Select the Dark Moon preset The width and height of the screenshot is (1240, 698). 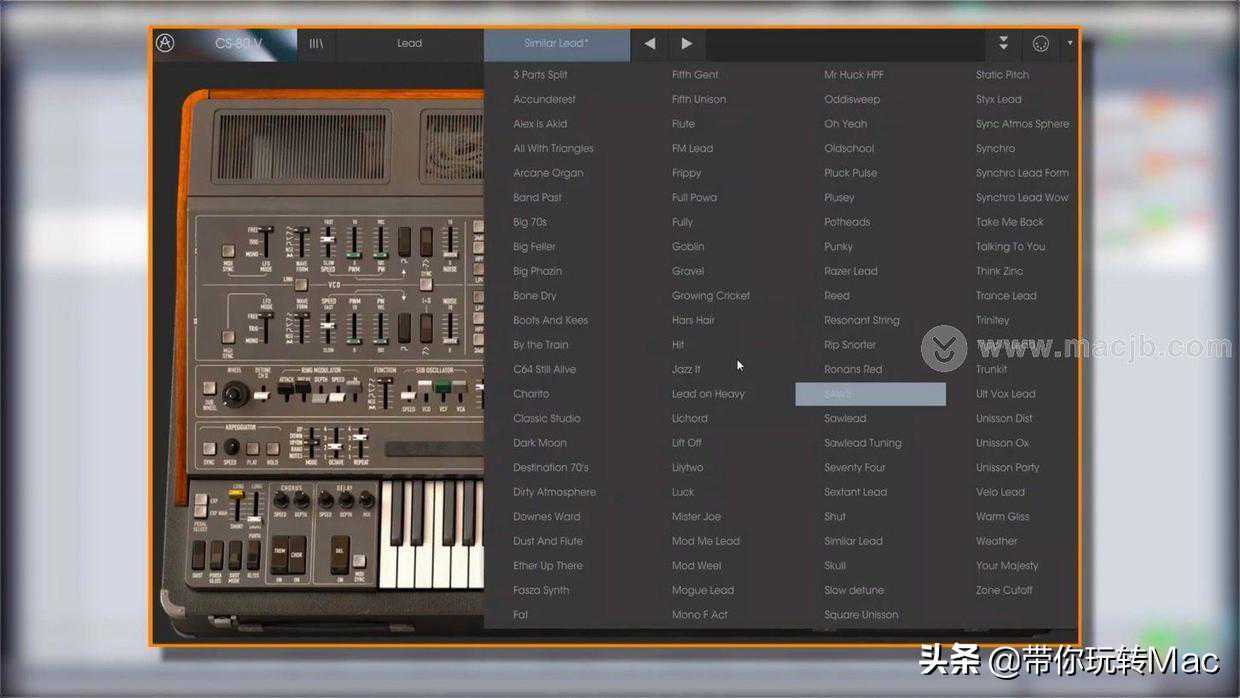click(539, 443)
